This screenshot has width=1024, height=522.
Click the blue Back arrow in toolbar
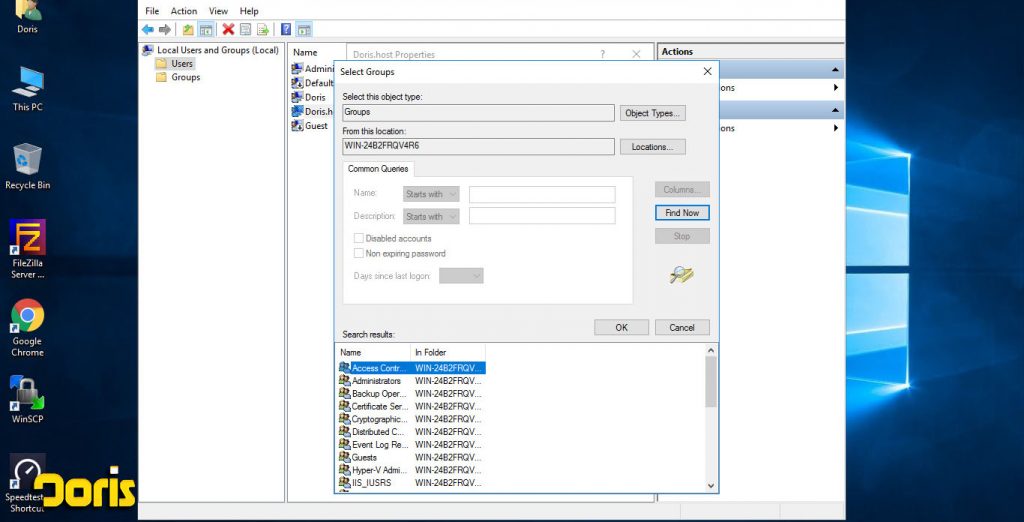point(148,30)
